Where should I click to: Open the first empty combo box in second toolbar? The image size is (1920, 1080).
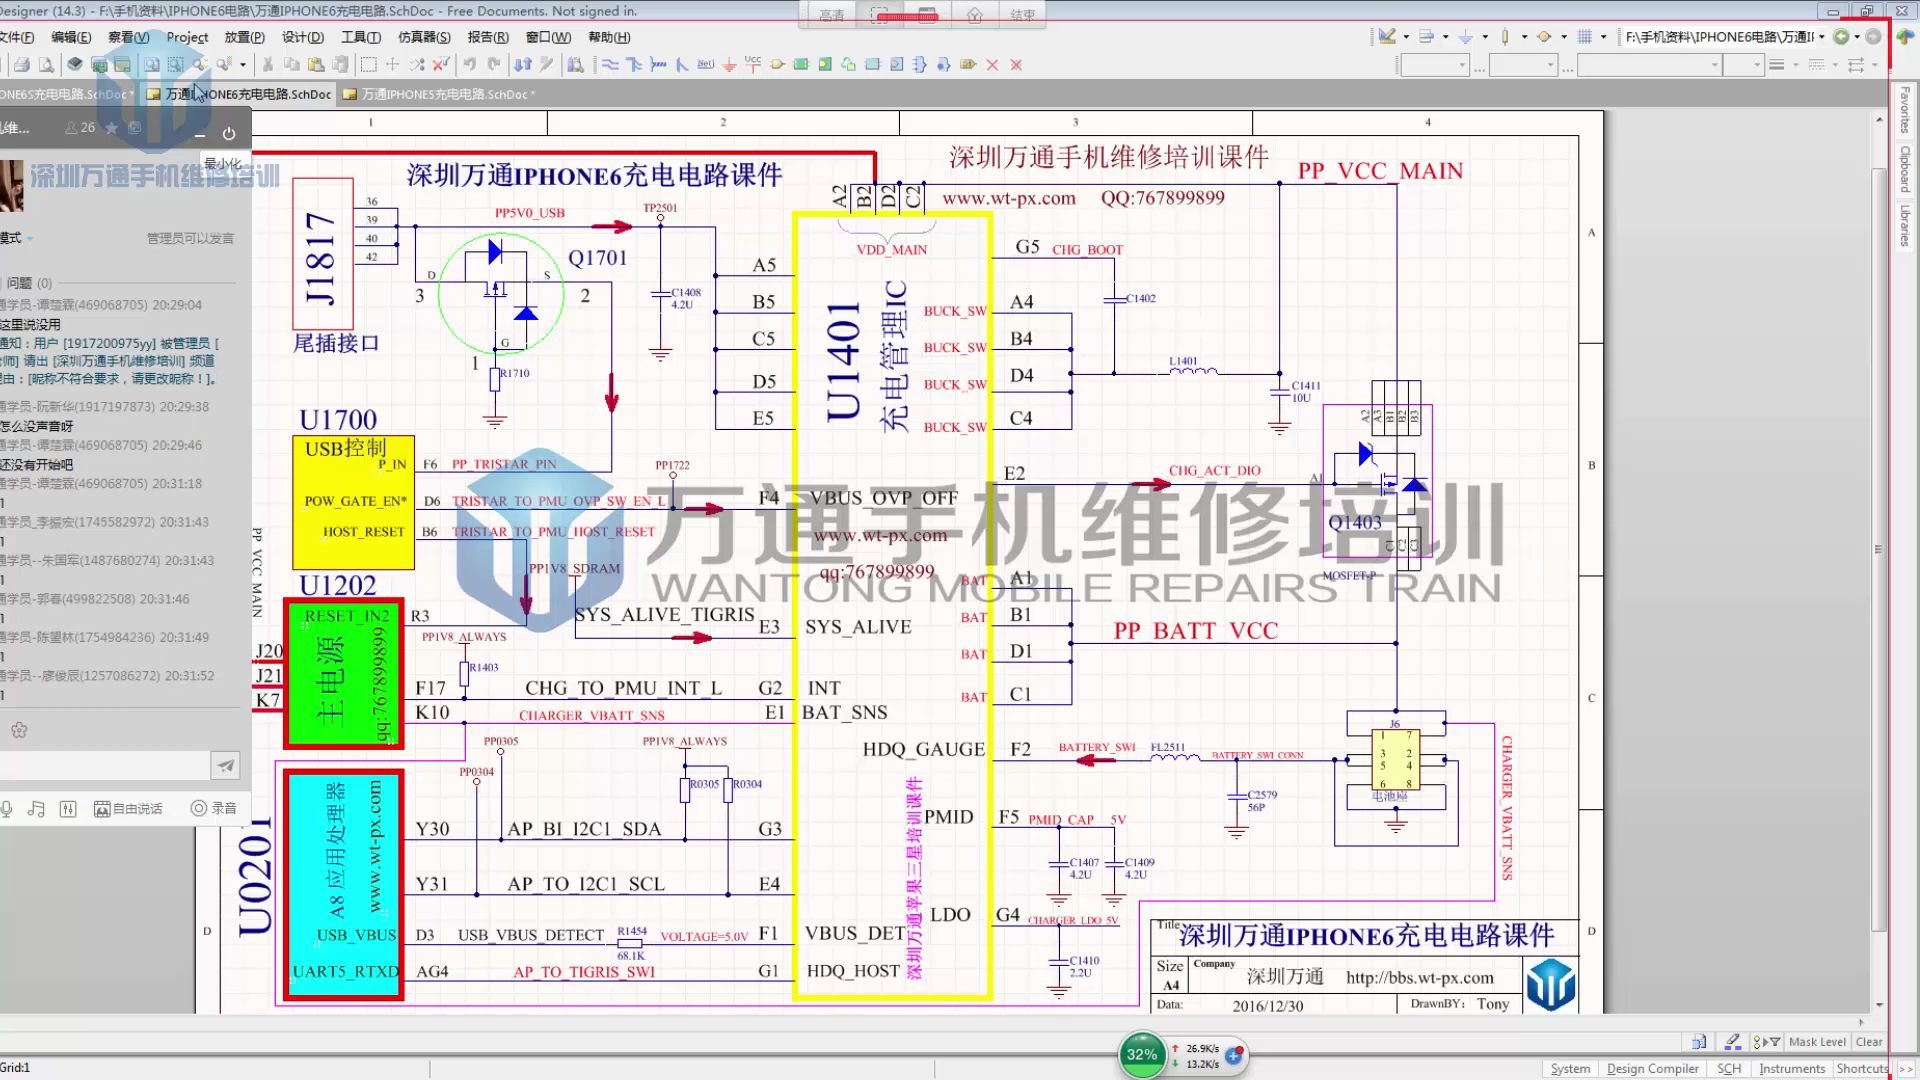click(1435, 65)
